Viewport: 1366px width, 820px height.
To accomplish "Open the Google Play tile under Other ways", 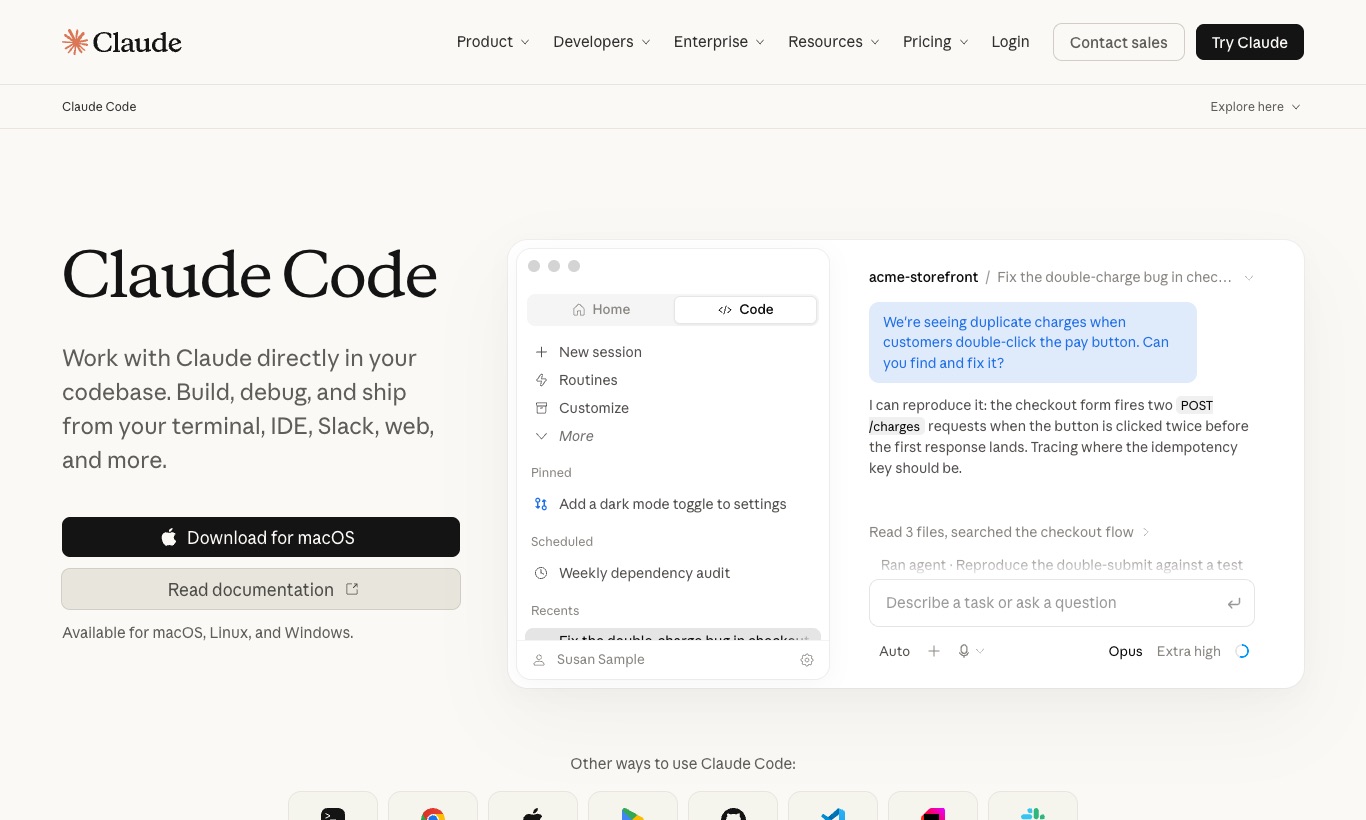I will point(633,806).
